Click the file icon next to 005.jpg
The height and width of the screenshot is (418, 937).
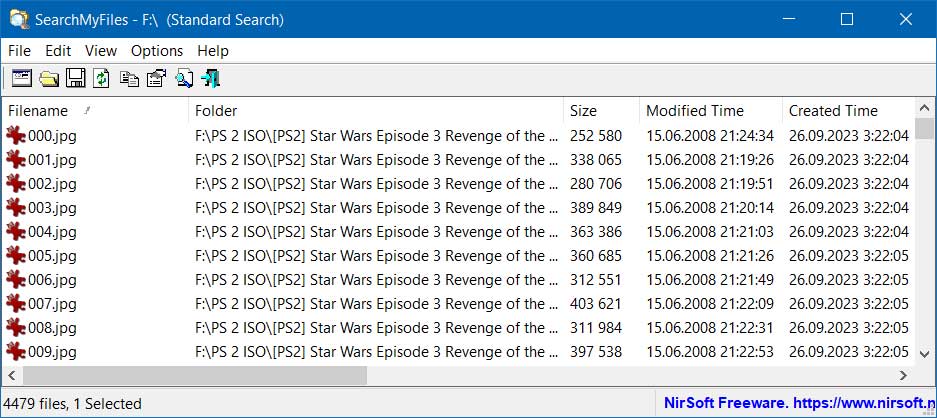[x=16, y=255]
